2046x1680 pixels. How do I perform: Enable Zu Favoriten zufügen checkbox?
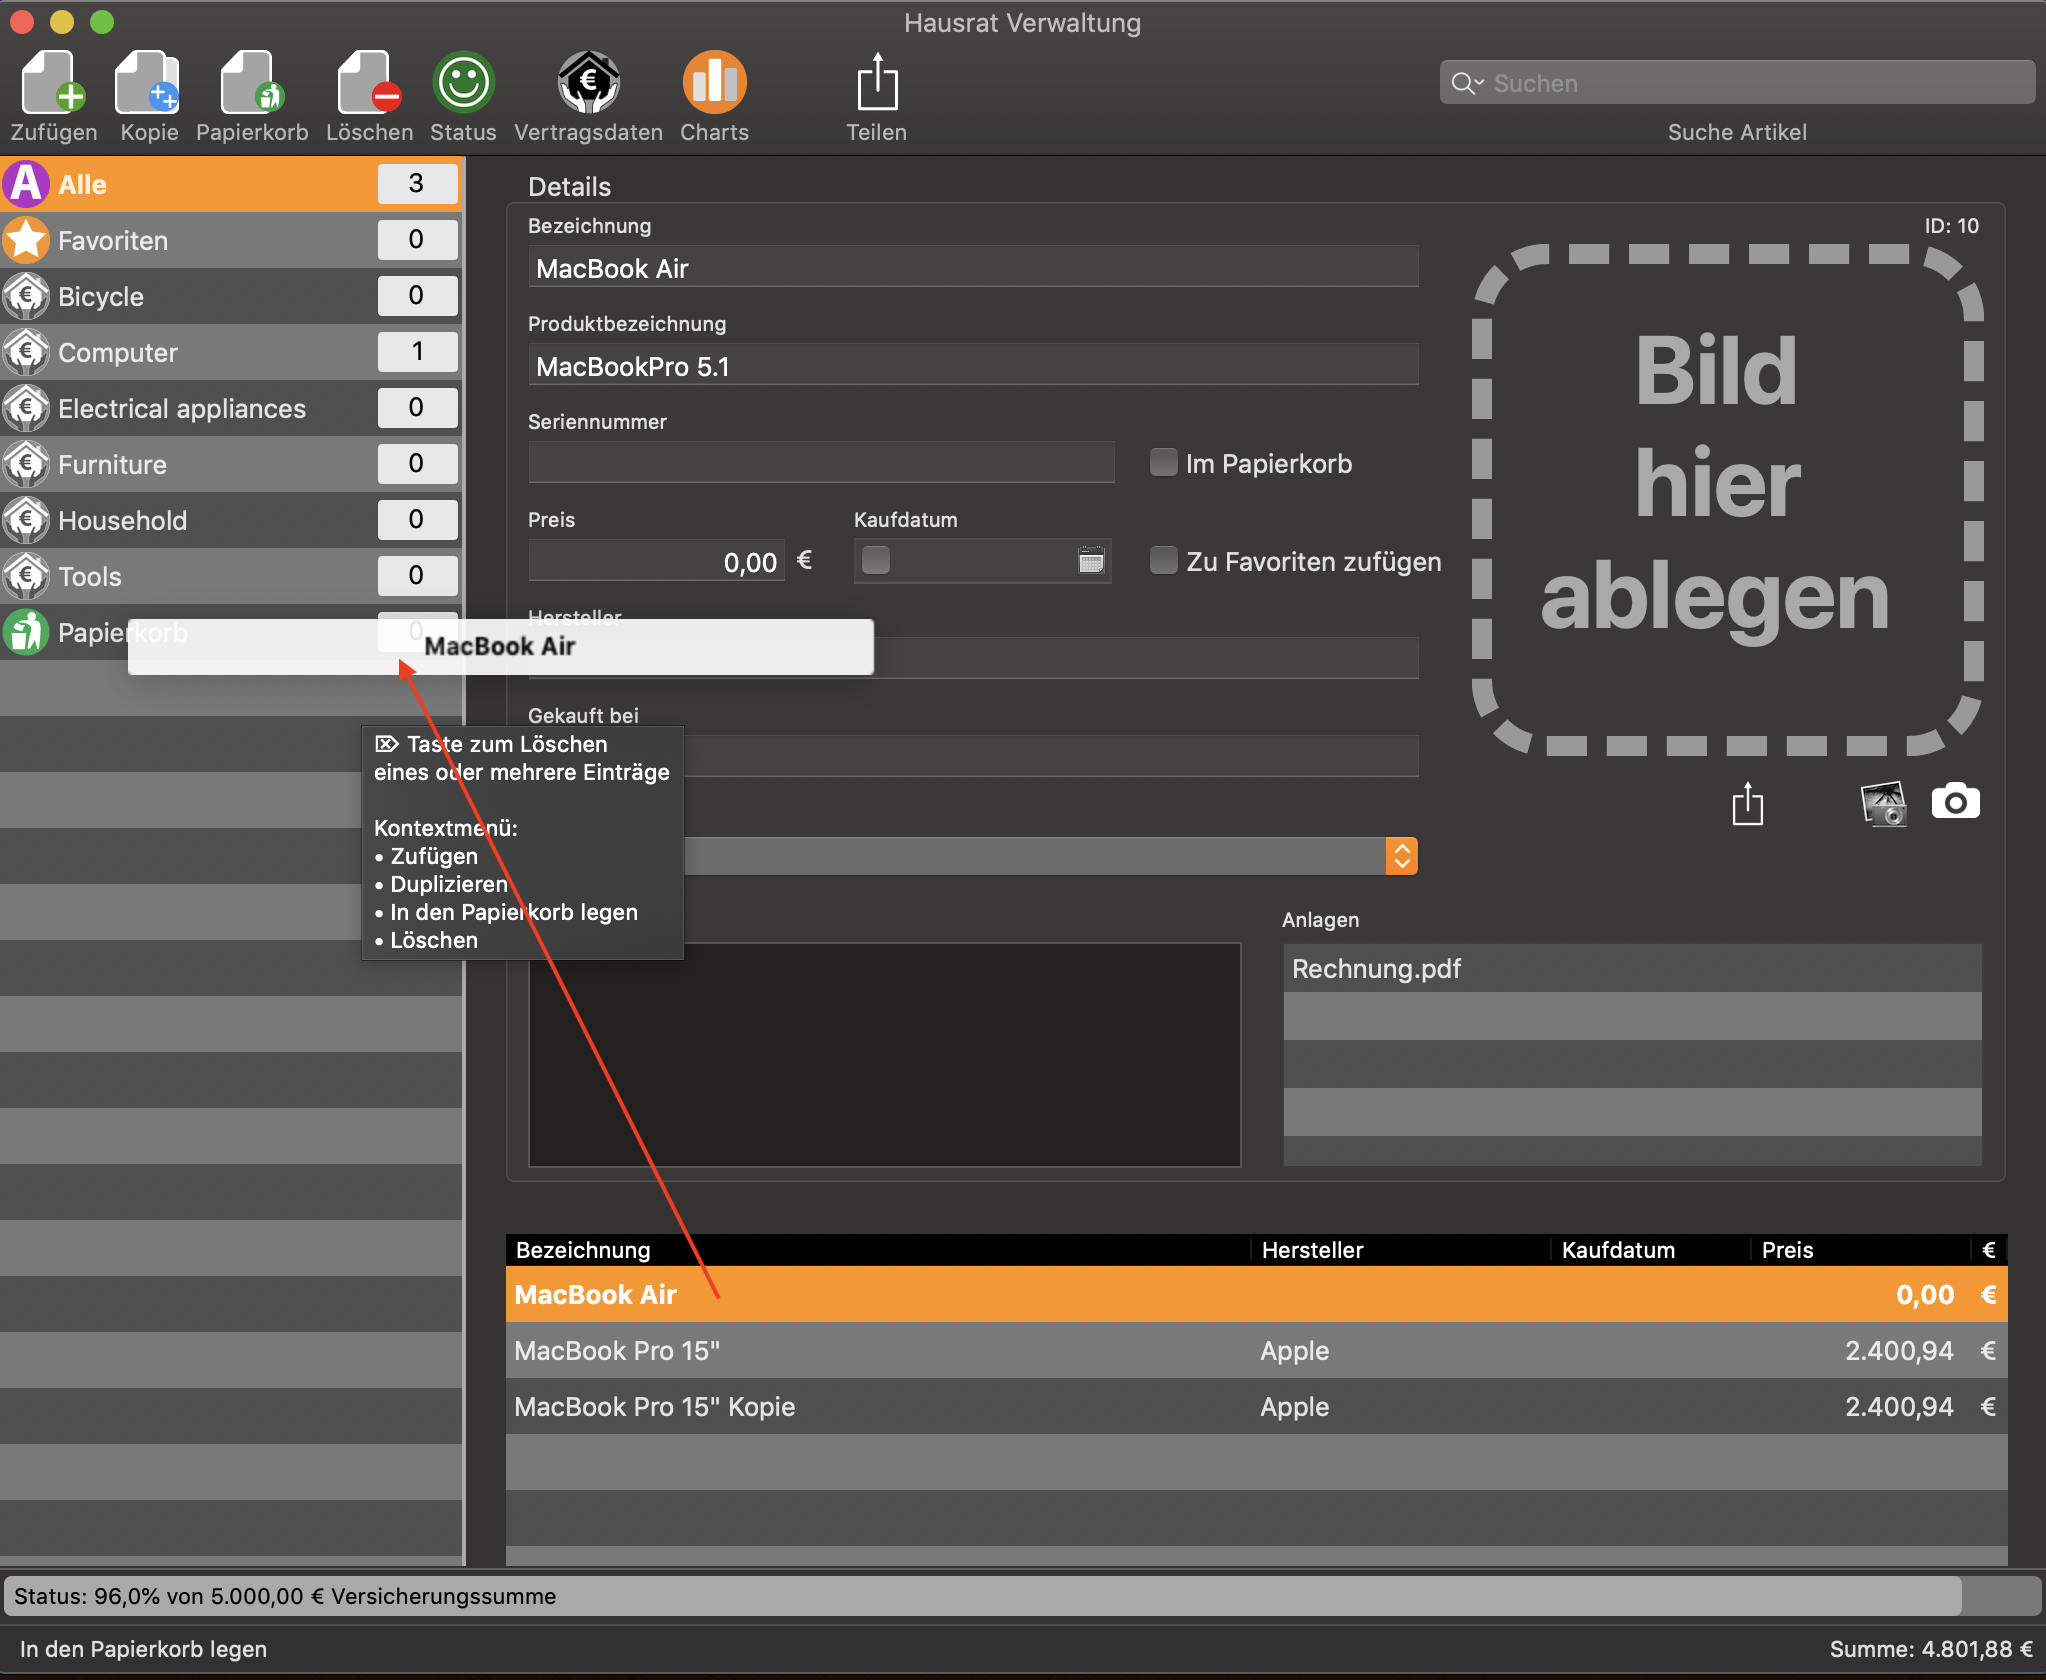pyautogui.click(x=1163, y=560)
